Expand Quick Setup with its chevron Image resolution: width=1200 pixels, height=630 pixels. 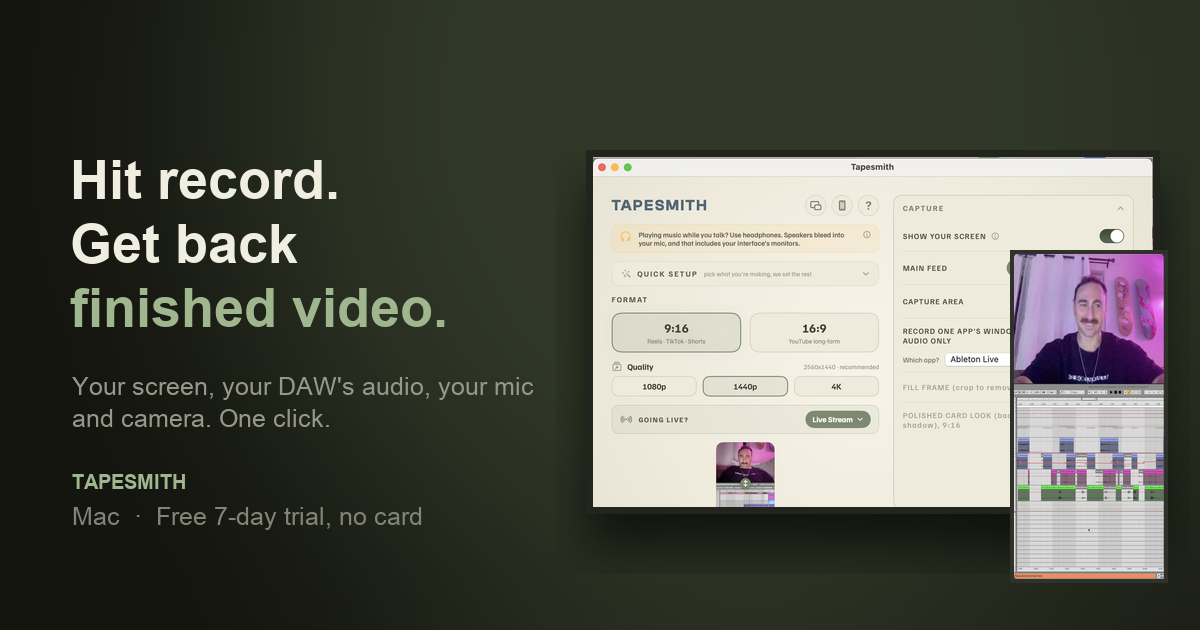click(866, 274)
